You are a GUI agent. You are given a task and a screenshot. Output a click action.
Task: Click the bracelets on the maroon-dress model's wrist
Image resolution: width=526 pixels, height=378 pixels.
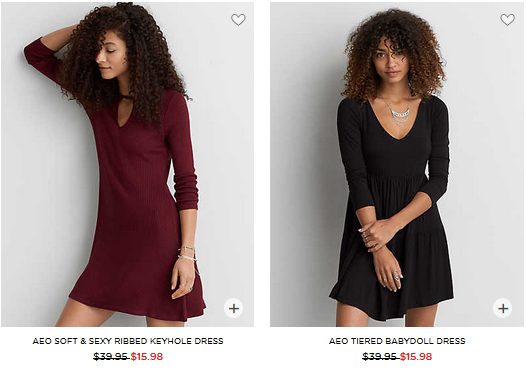click(187, 254)
